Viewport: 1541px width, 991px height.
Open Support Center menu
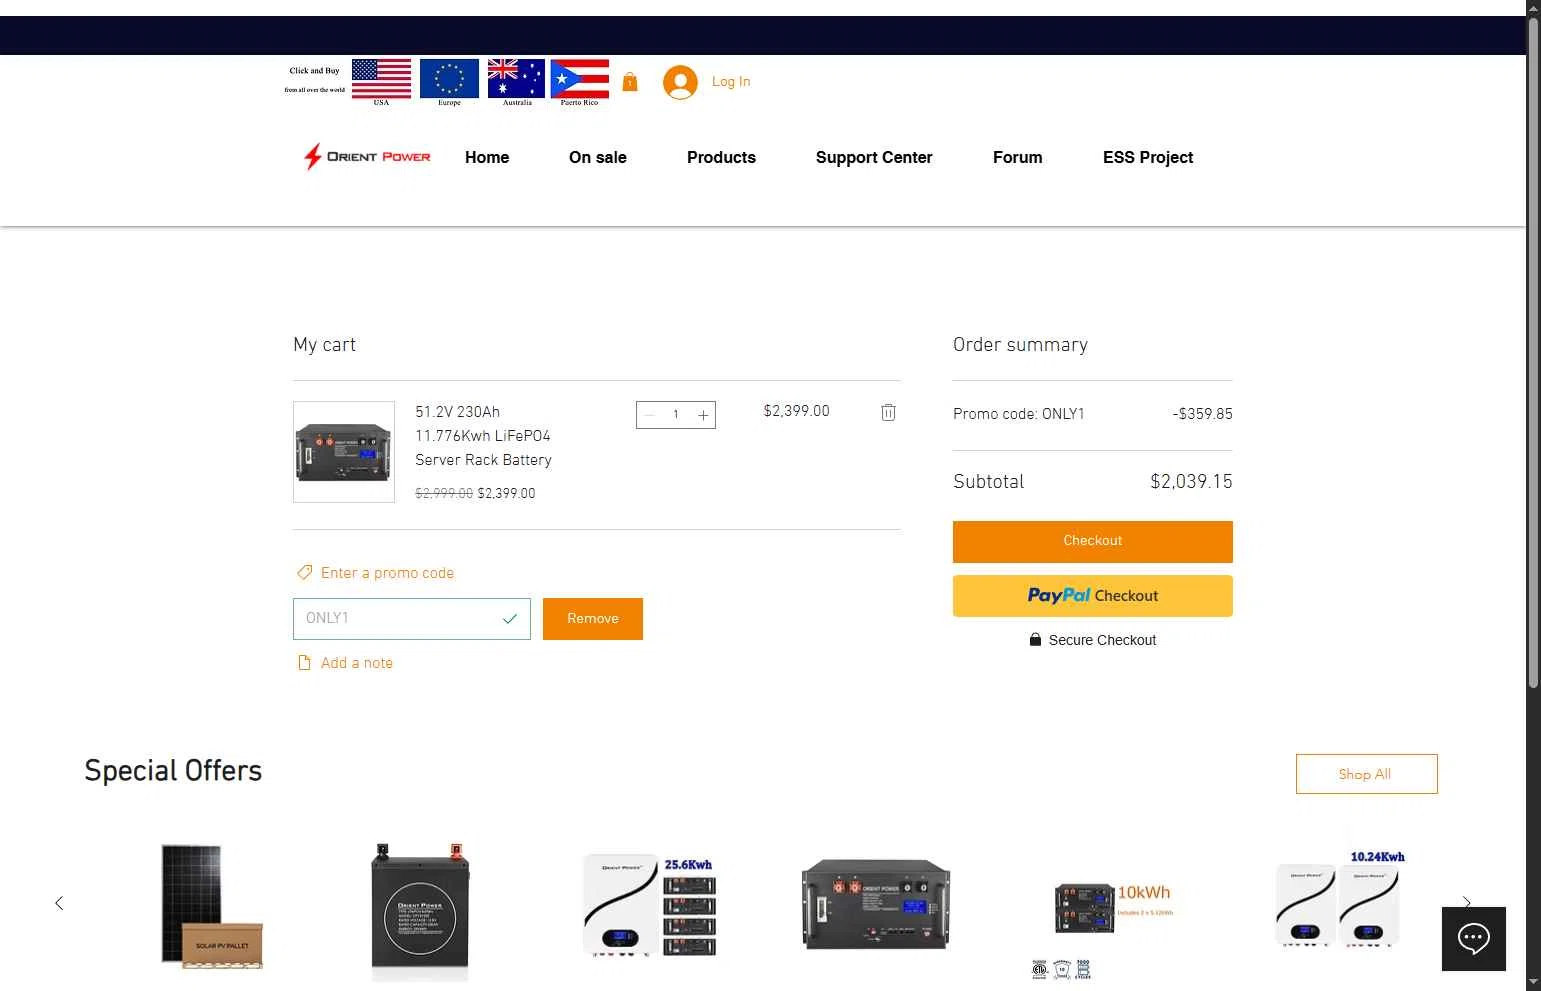click(x=874, y=157)
